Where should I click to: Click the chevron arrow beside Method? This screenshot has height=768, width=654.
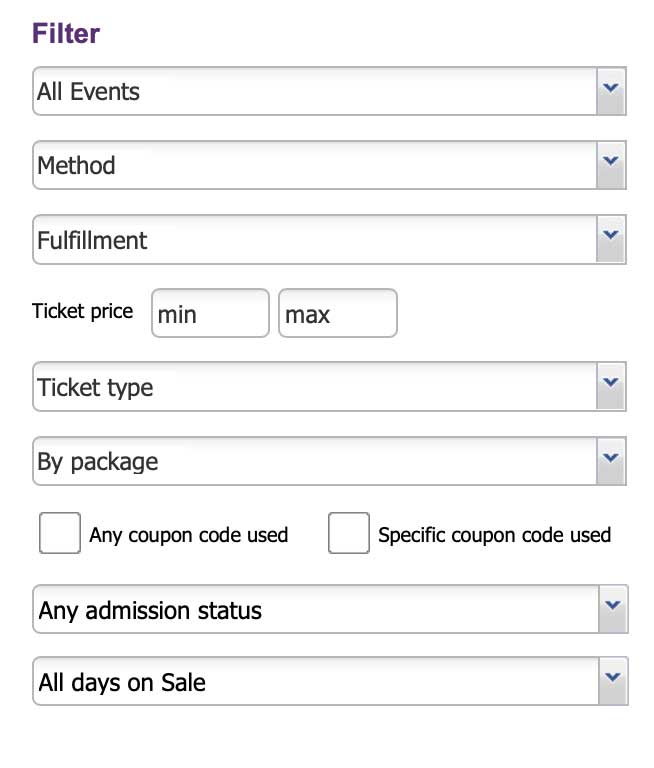[611, 165]
